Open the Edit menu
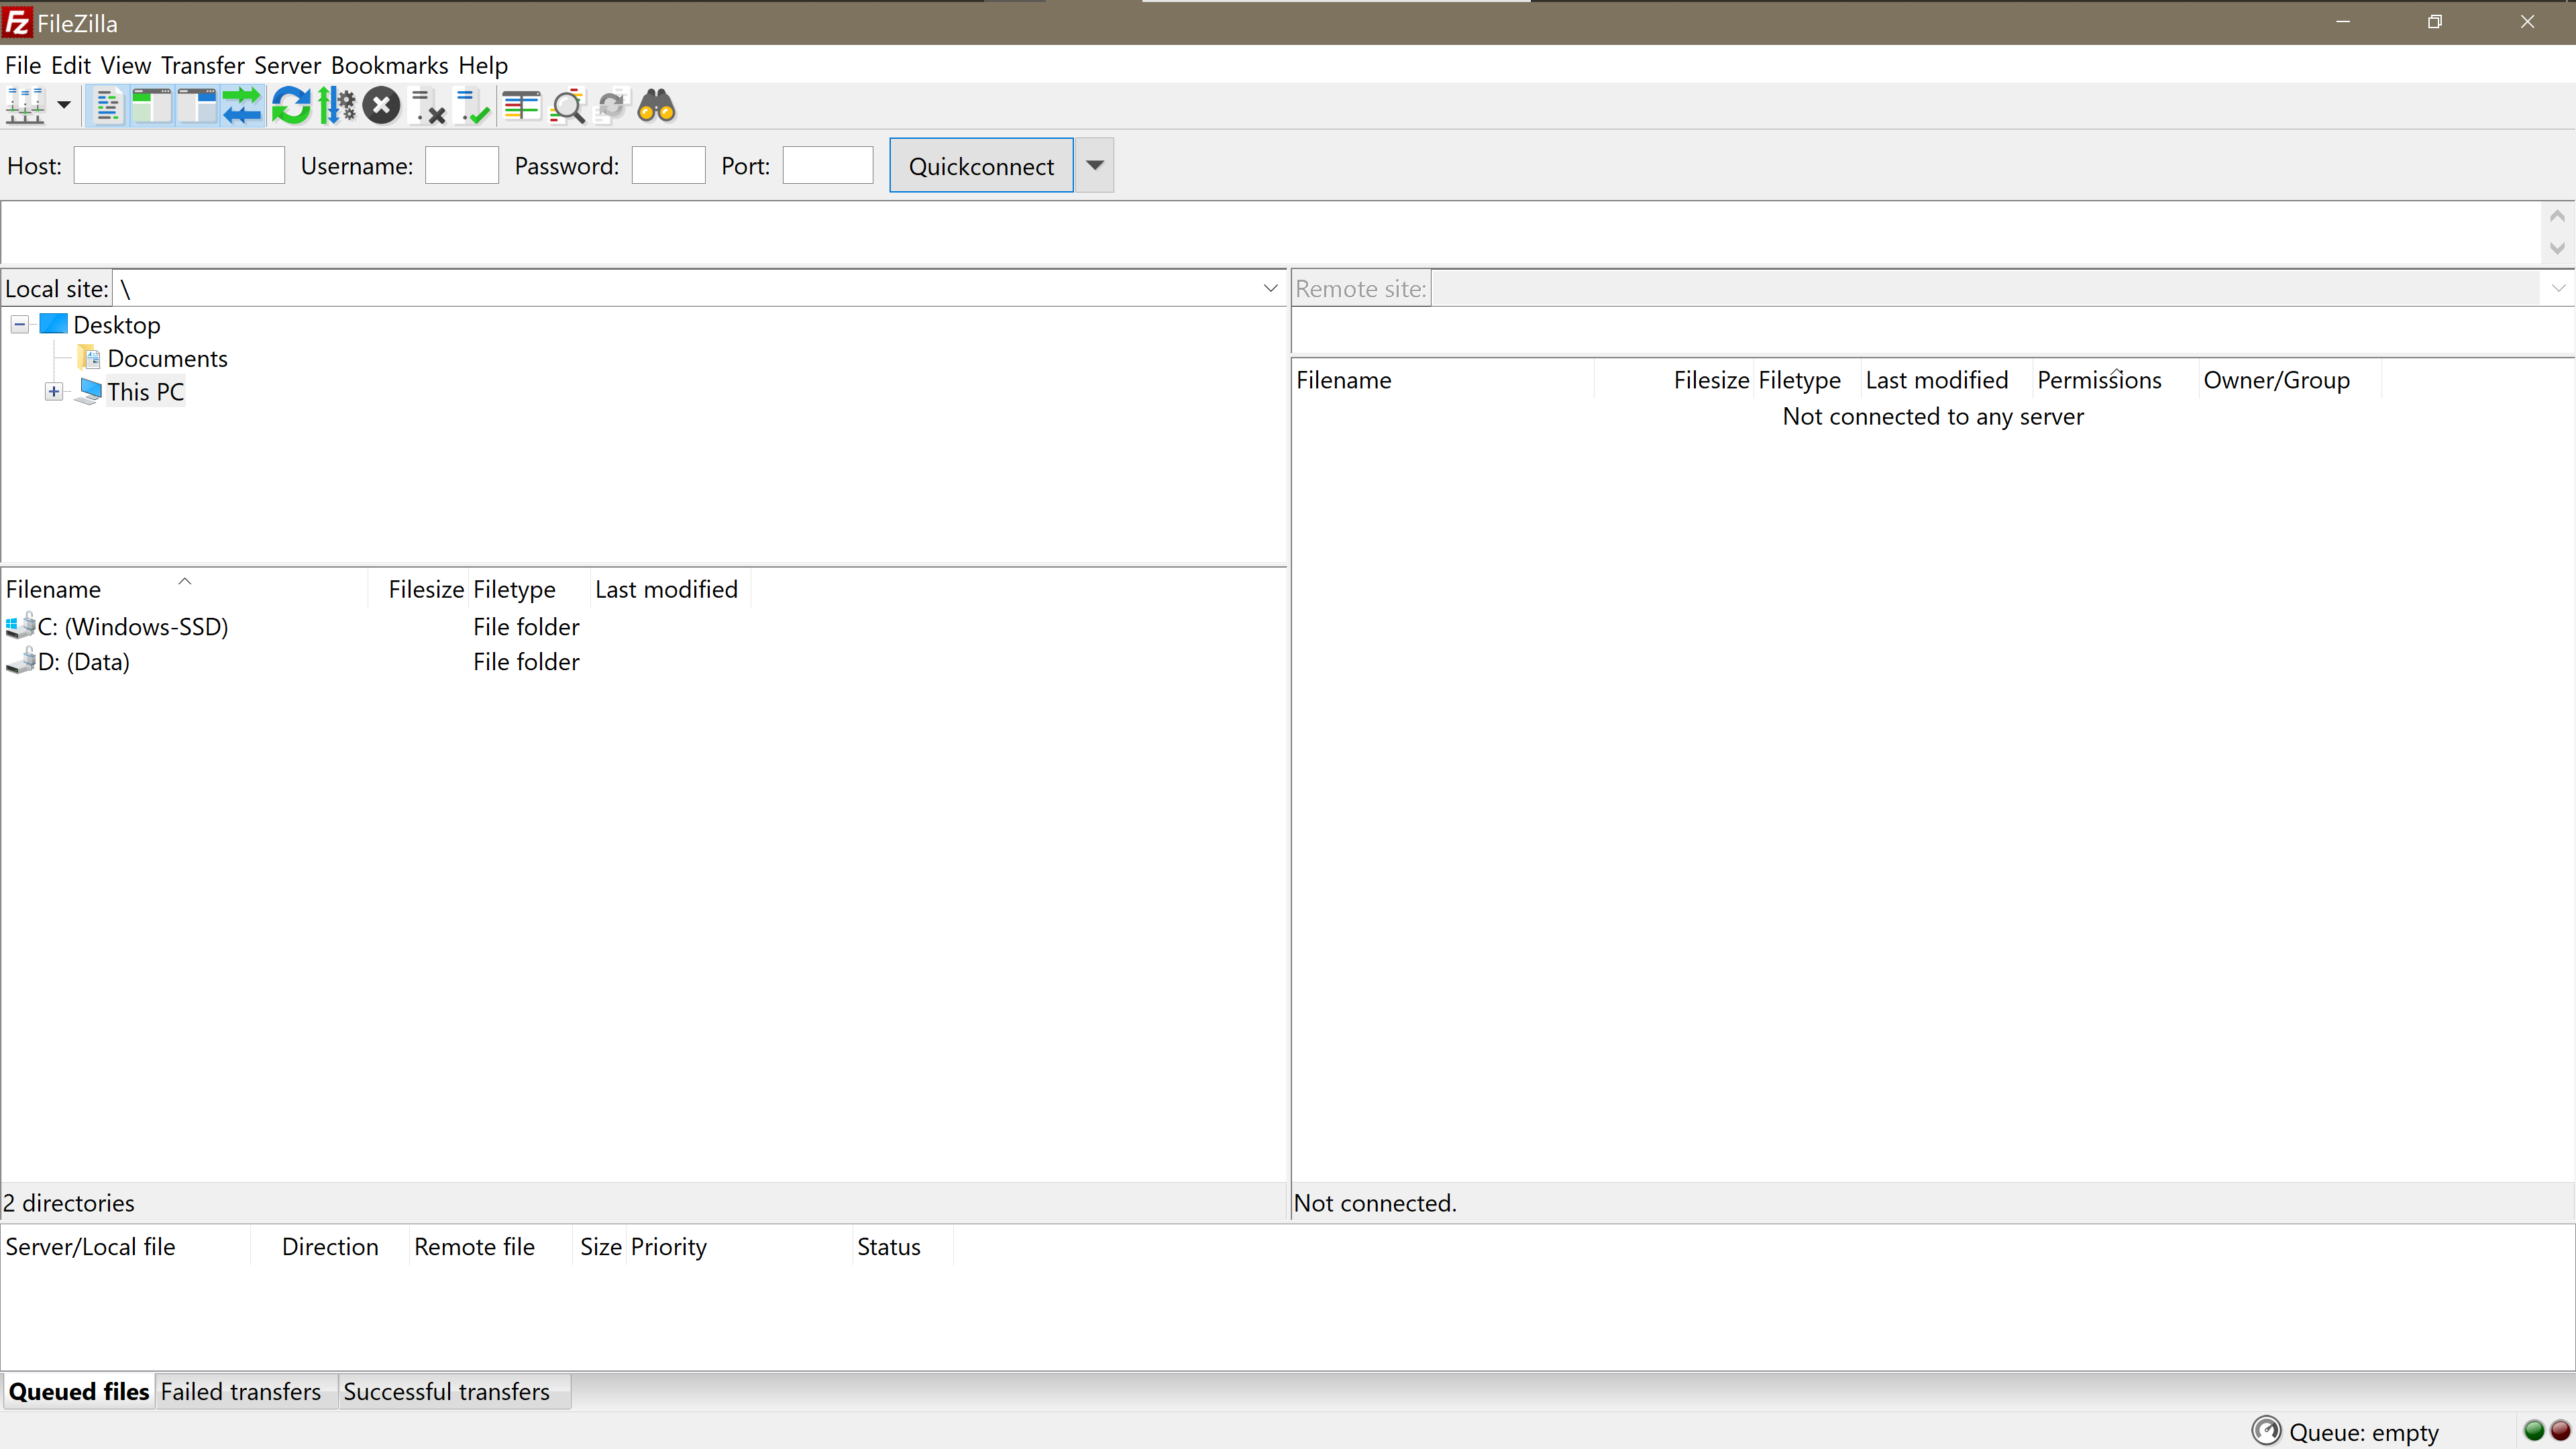The width and height of the screenshot is (2576, 1449). tap(71, 65)
